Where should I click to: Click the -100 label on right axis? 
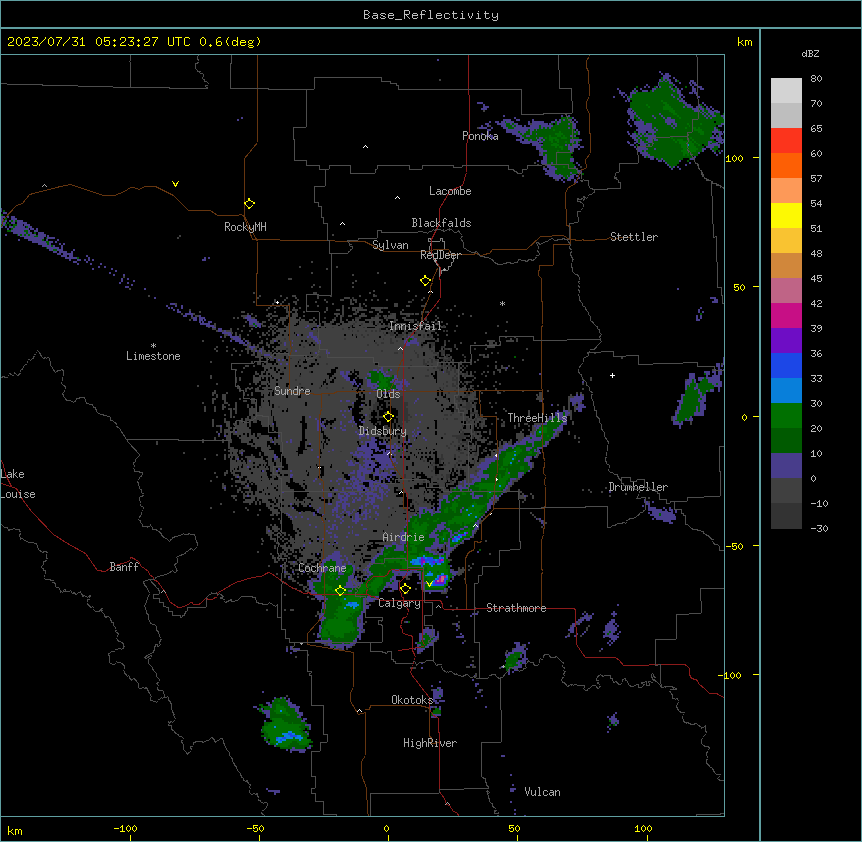point(731,675)
